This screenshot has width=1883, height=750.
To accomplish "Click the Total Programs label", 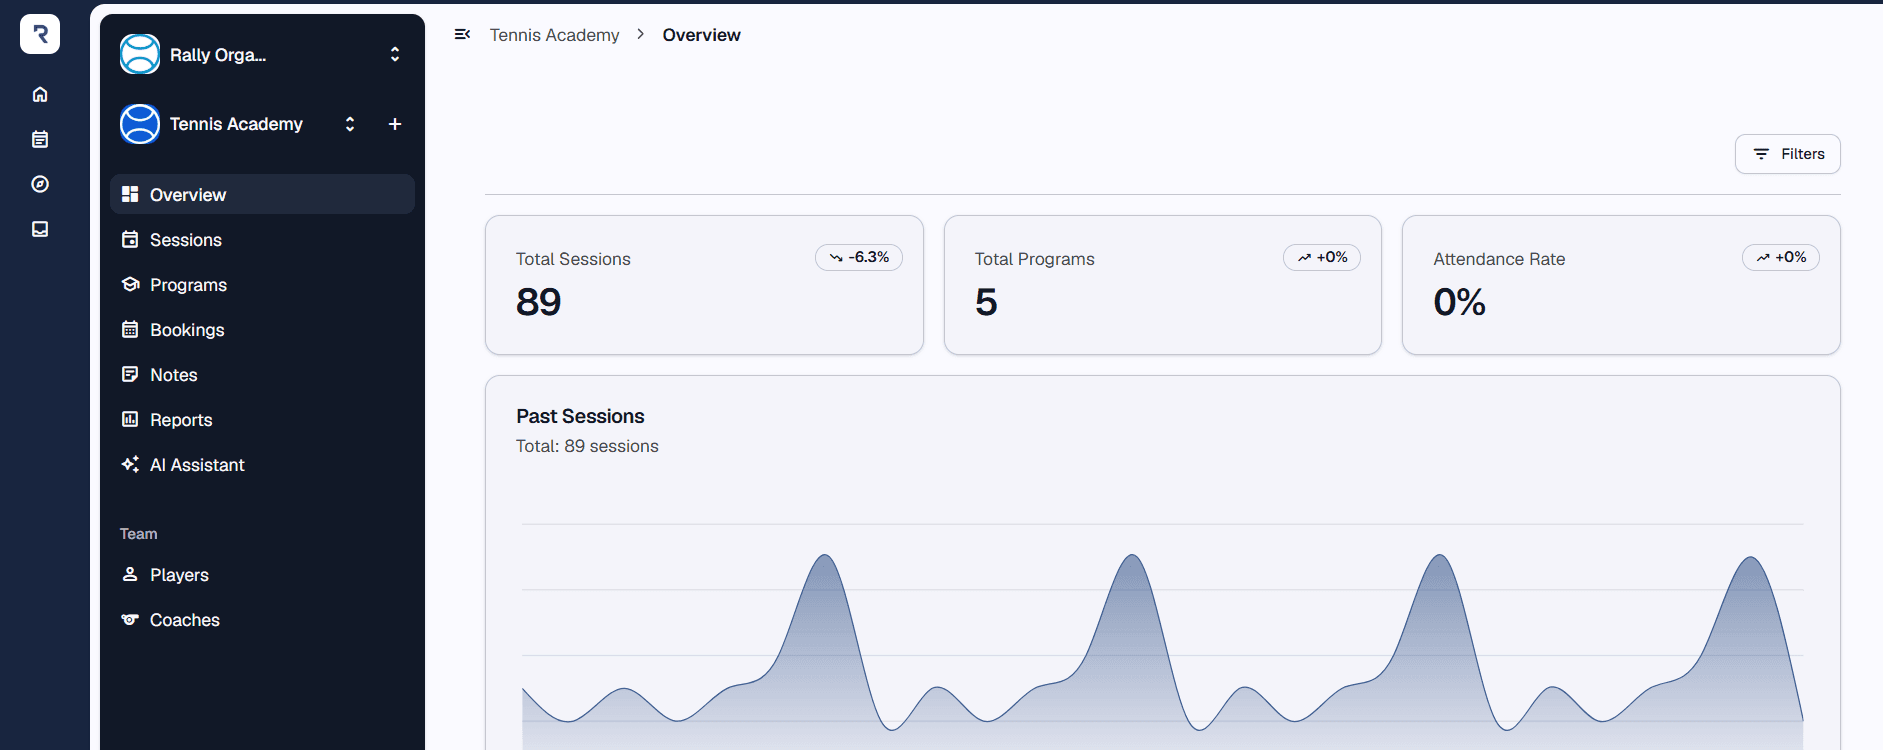I will (x=1034, y=259).
